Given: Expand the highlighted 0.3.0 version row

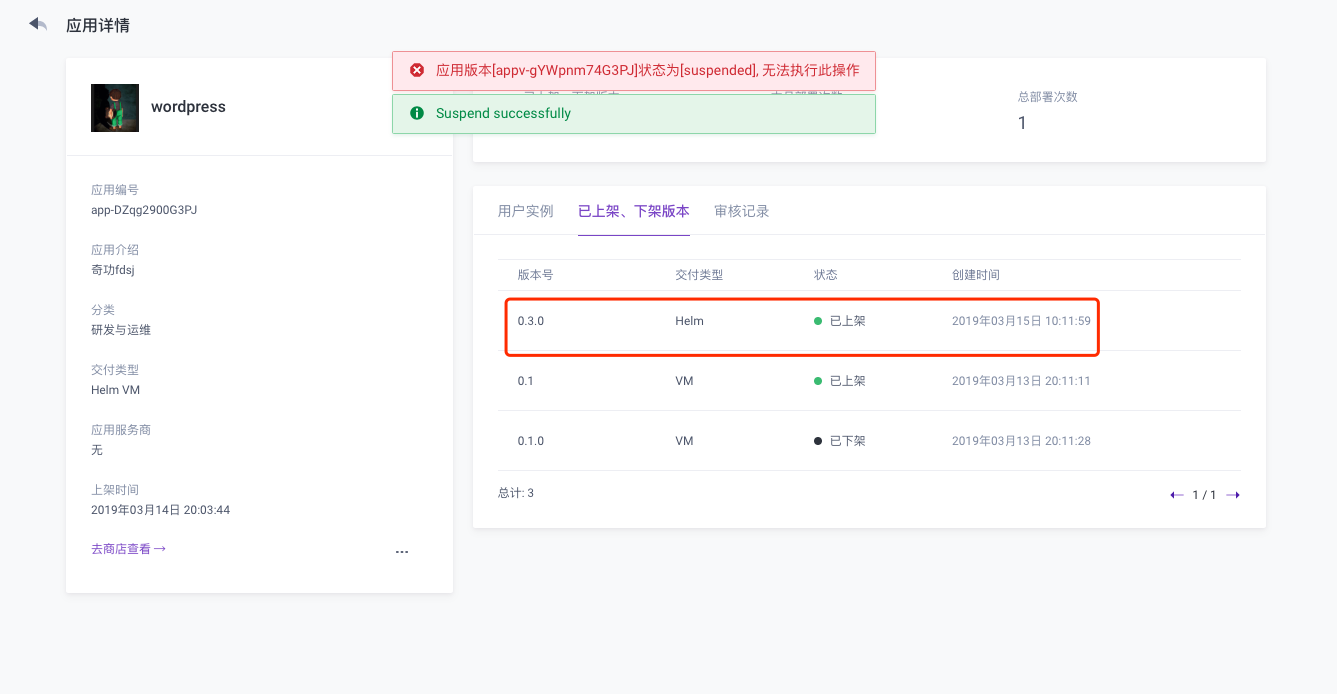Looking at the screenshot, I should (x=800, y=327).
